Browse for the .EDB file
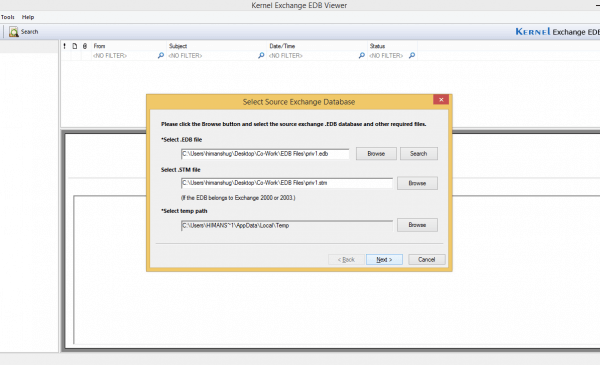Screen dimensions: 600x365 pyautogui.click(x=376, y=153)
